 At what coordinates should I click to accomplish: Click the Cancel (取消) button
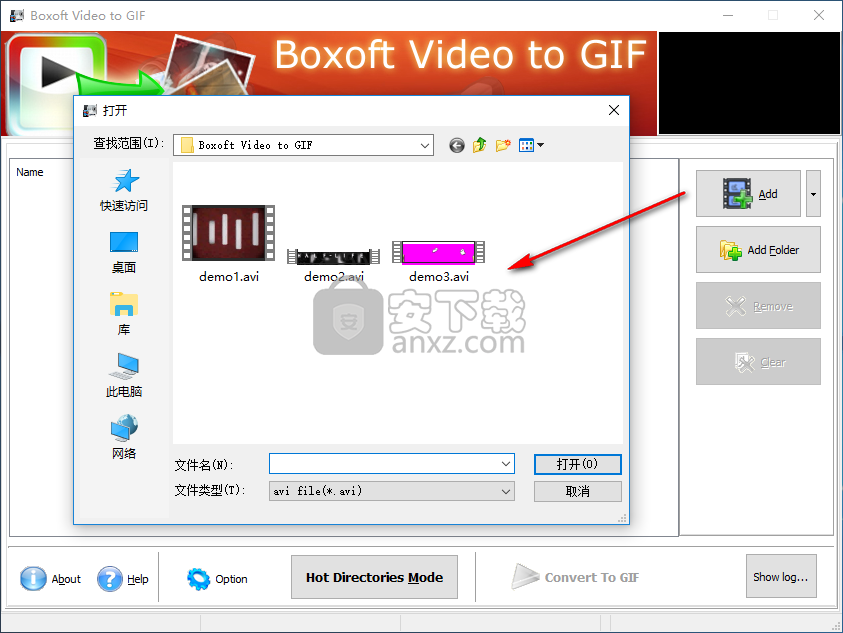click(x=577, y=491)
